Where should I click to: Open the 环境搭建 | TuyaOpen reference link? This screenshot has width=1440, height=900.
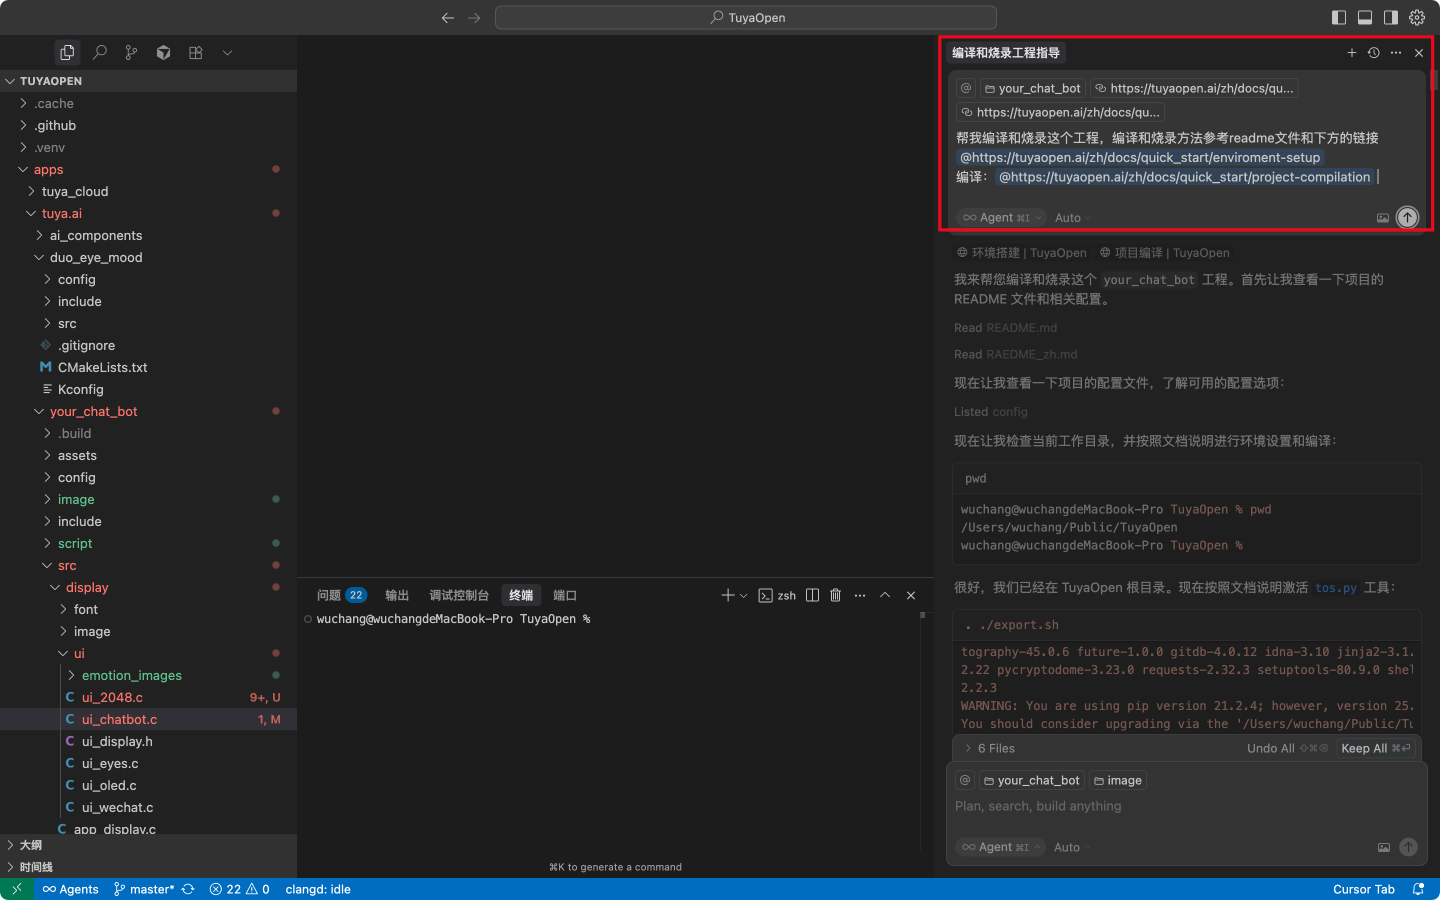[x=1022, y=253]
